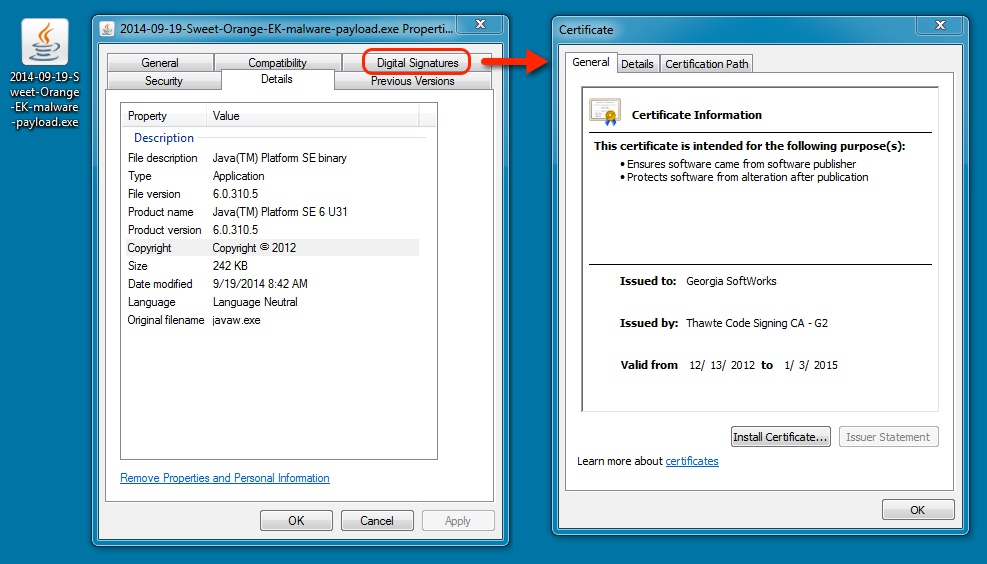The image size is (987, 564).
Task: Click the disabled Issuer Statement button
Action: point(888,437)
